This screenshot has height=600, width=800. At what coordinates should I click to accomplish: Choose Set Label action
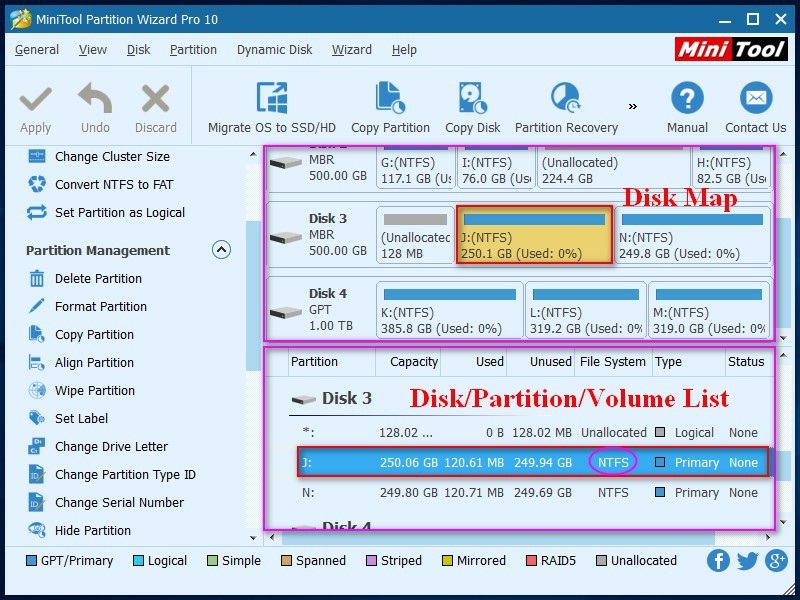click(68, 419)
